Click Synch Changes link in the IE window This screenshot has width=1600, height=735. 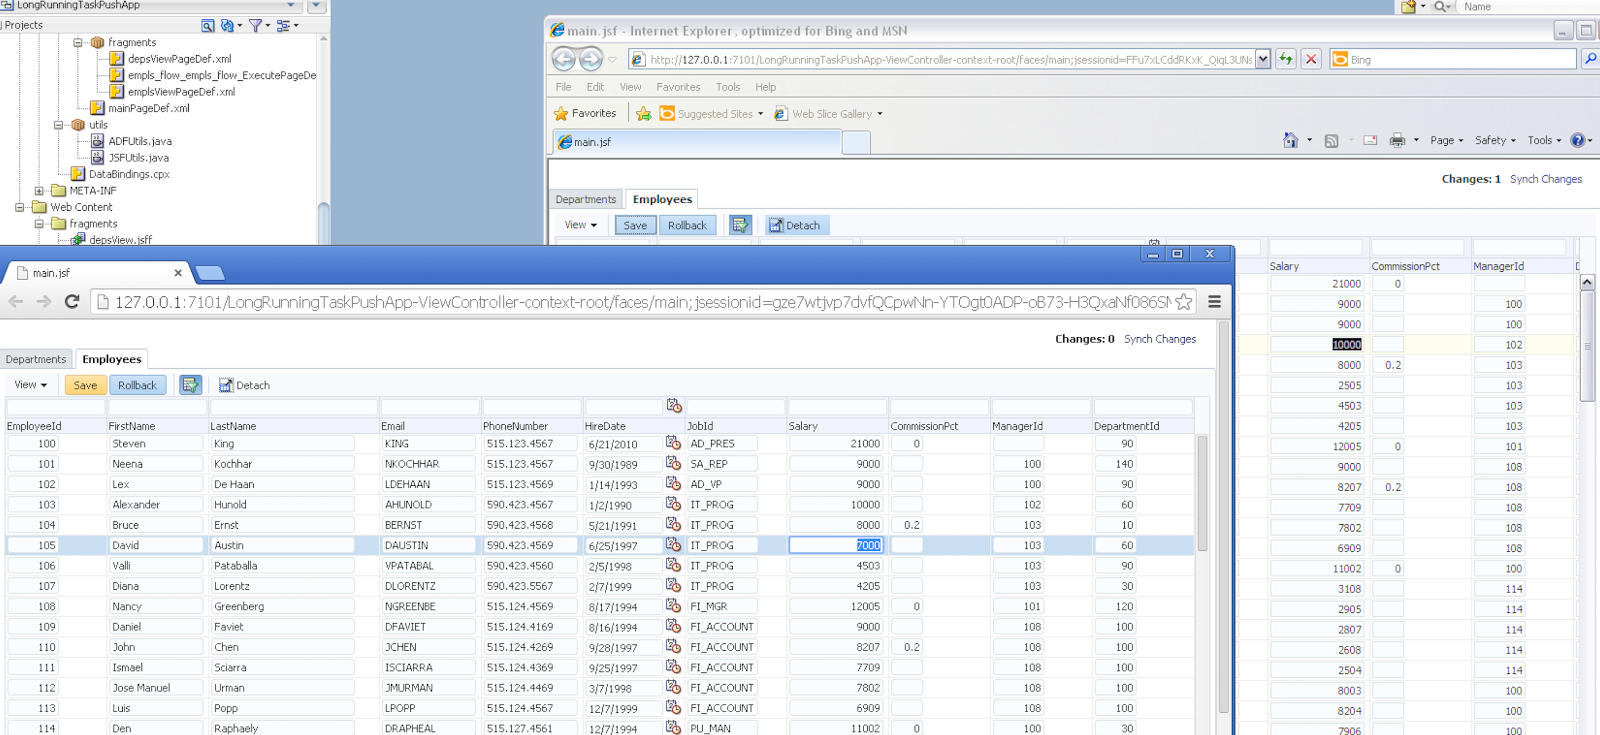click(x=1546, y=179)
